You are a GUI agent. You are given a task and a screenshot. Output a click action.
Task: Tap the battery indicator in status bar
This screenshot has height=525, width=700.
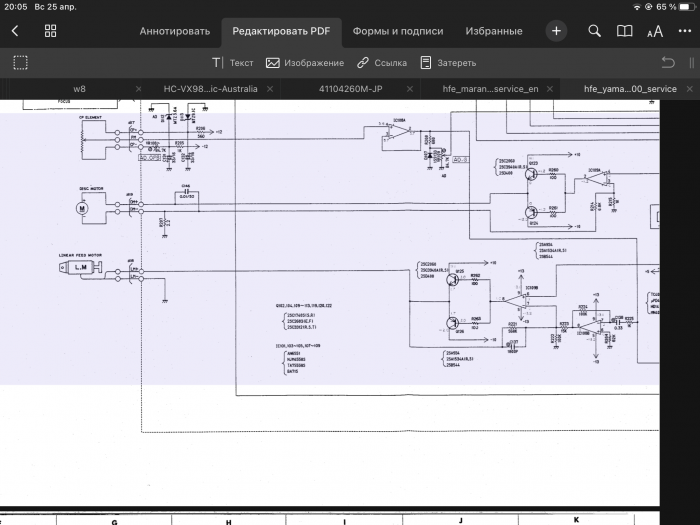point(688,7)
